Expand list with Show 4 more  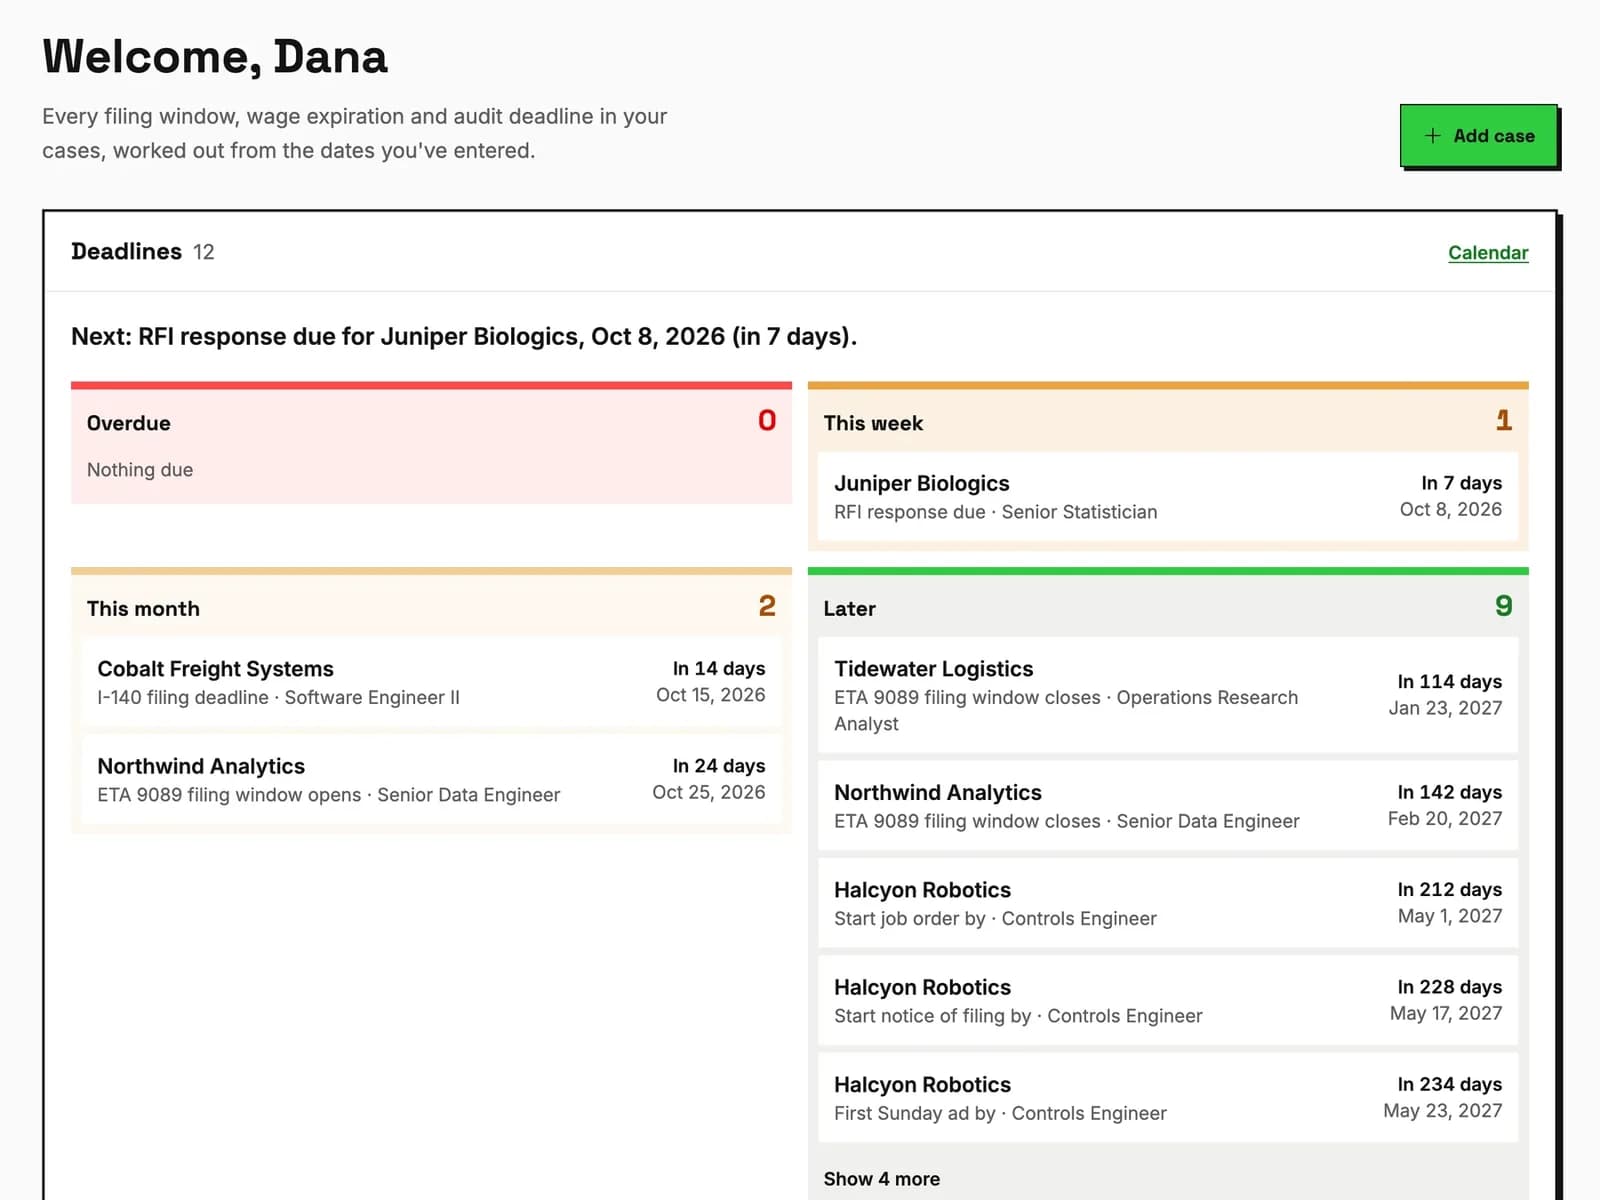[x=881, y=1178]
